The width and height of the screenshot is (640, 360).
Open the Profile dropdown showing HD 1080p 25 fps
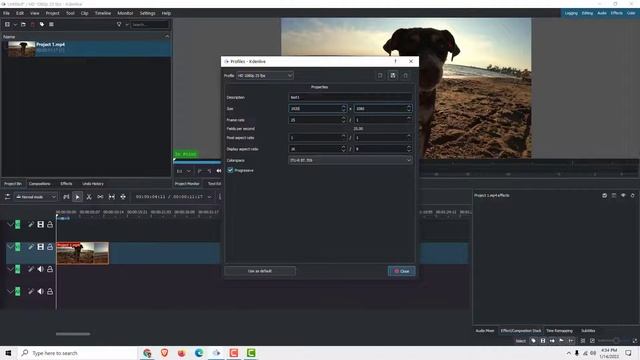265,76
